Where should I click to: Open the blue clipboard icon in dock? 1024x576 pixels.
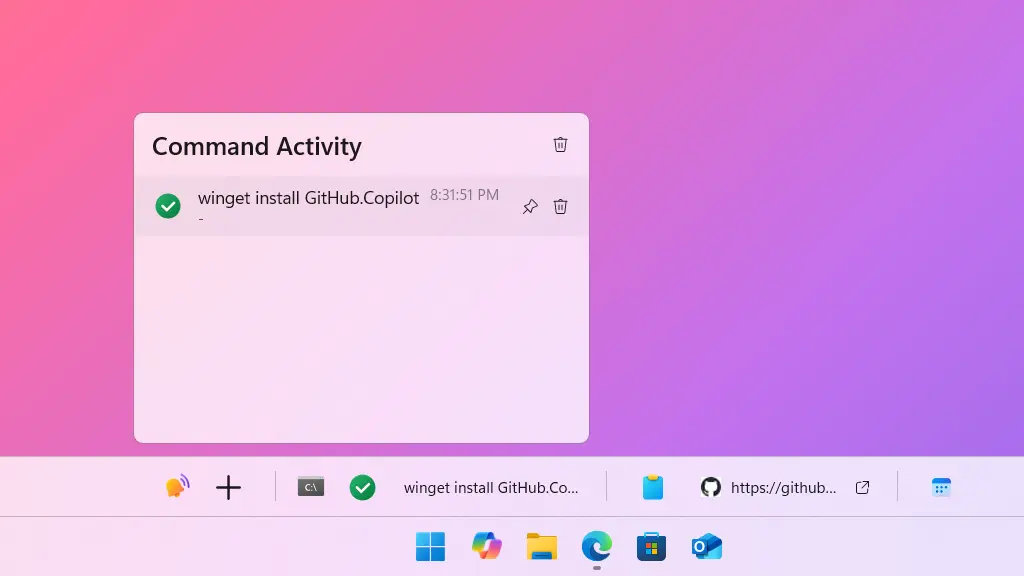[652, 487]
